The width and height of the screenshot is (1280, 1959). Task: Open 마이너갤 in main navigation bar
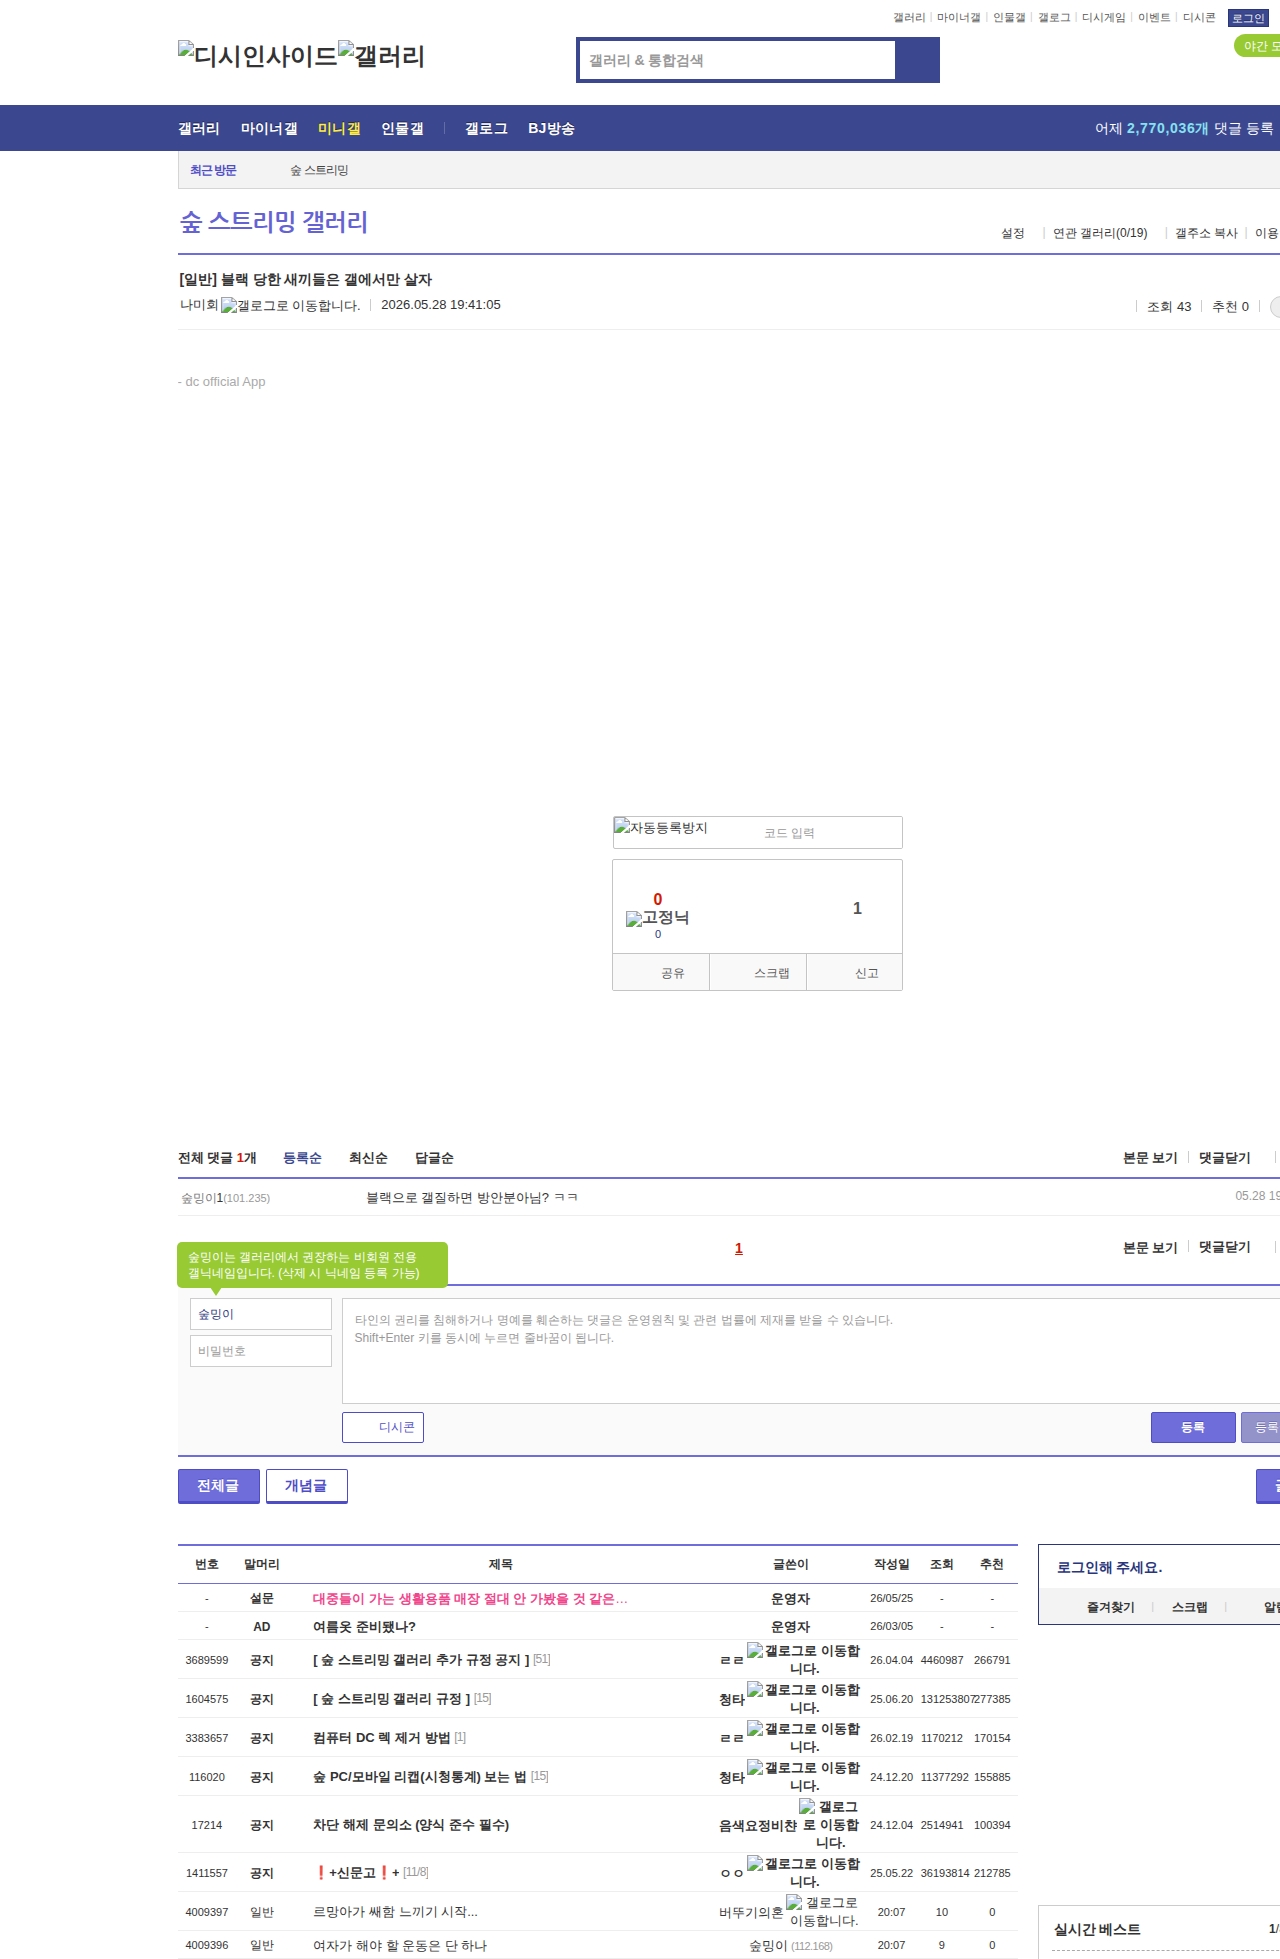pyautogui.click(x=269, y=128)
